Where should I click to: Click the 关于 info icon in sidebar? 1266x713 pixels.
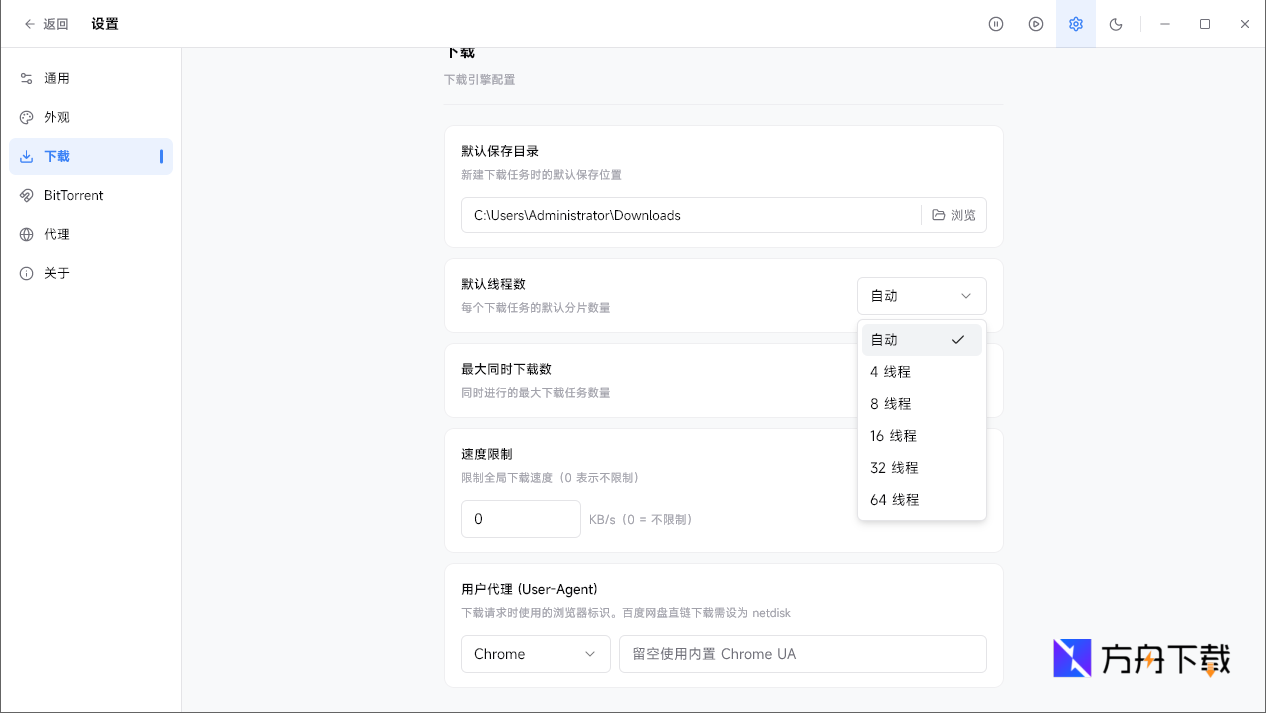pos(24,272)
